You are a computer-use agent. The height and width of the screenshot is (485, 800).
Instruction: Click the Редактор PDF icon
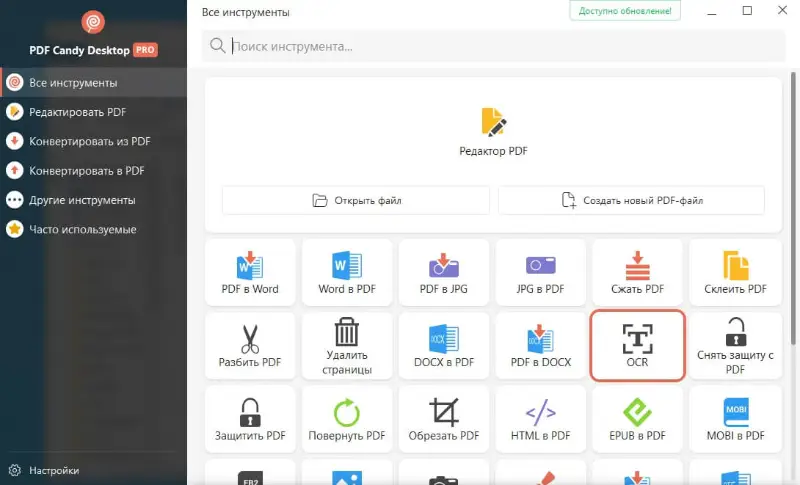(x=493, y=122)
